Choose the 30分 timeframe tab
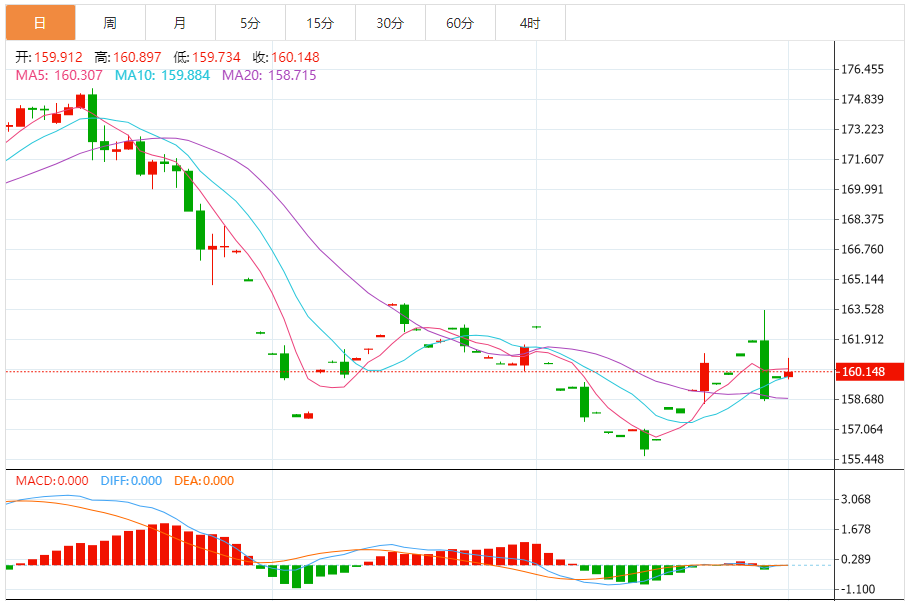This screenshot has height=601, width=910. (390, 23)
